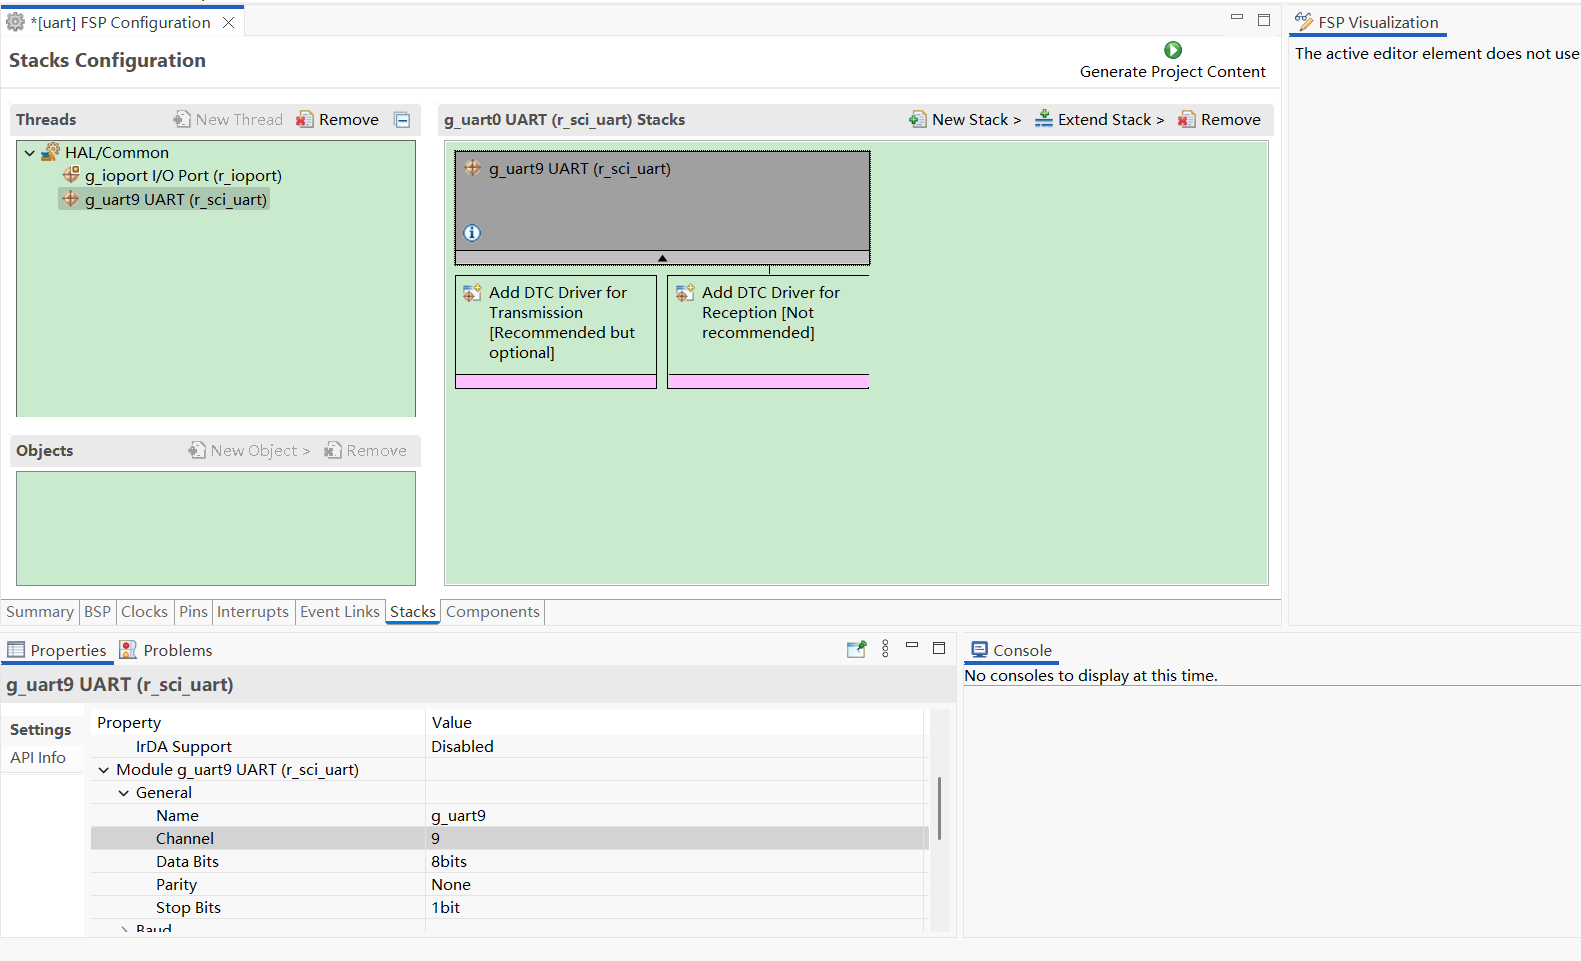This screenshot has height=961, width=1581.
Task: Switch to the Interrupts tab
Action: tap(253, 612)
